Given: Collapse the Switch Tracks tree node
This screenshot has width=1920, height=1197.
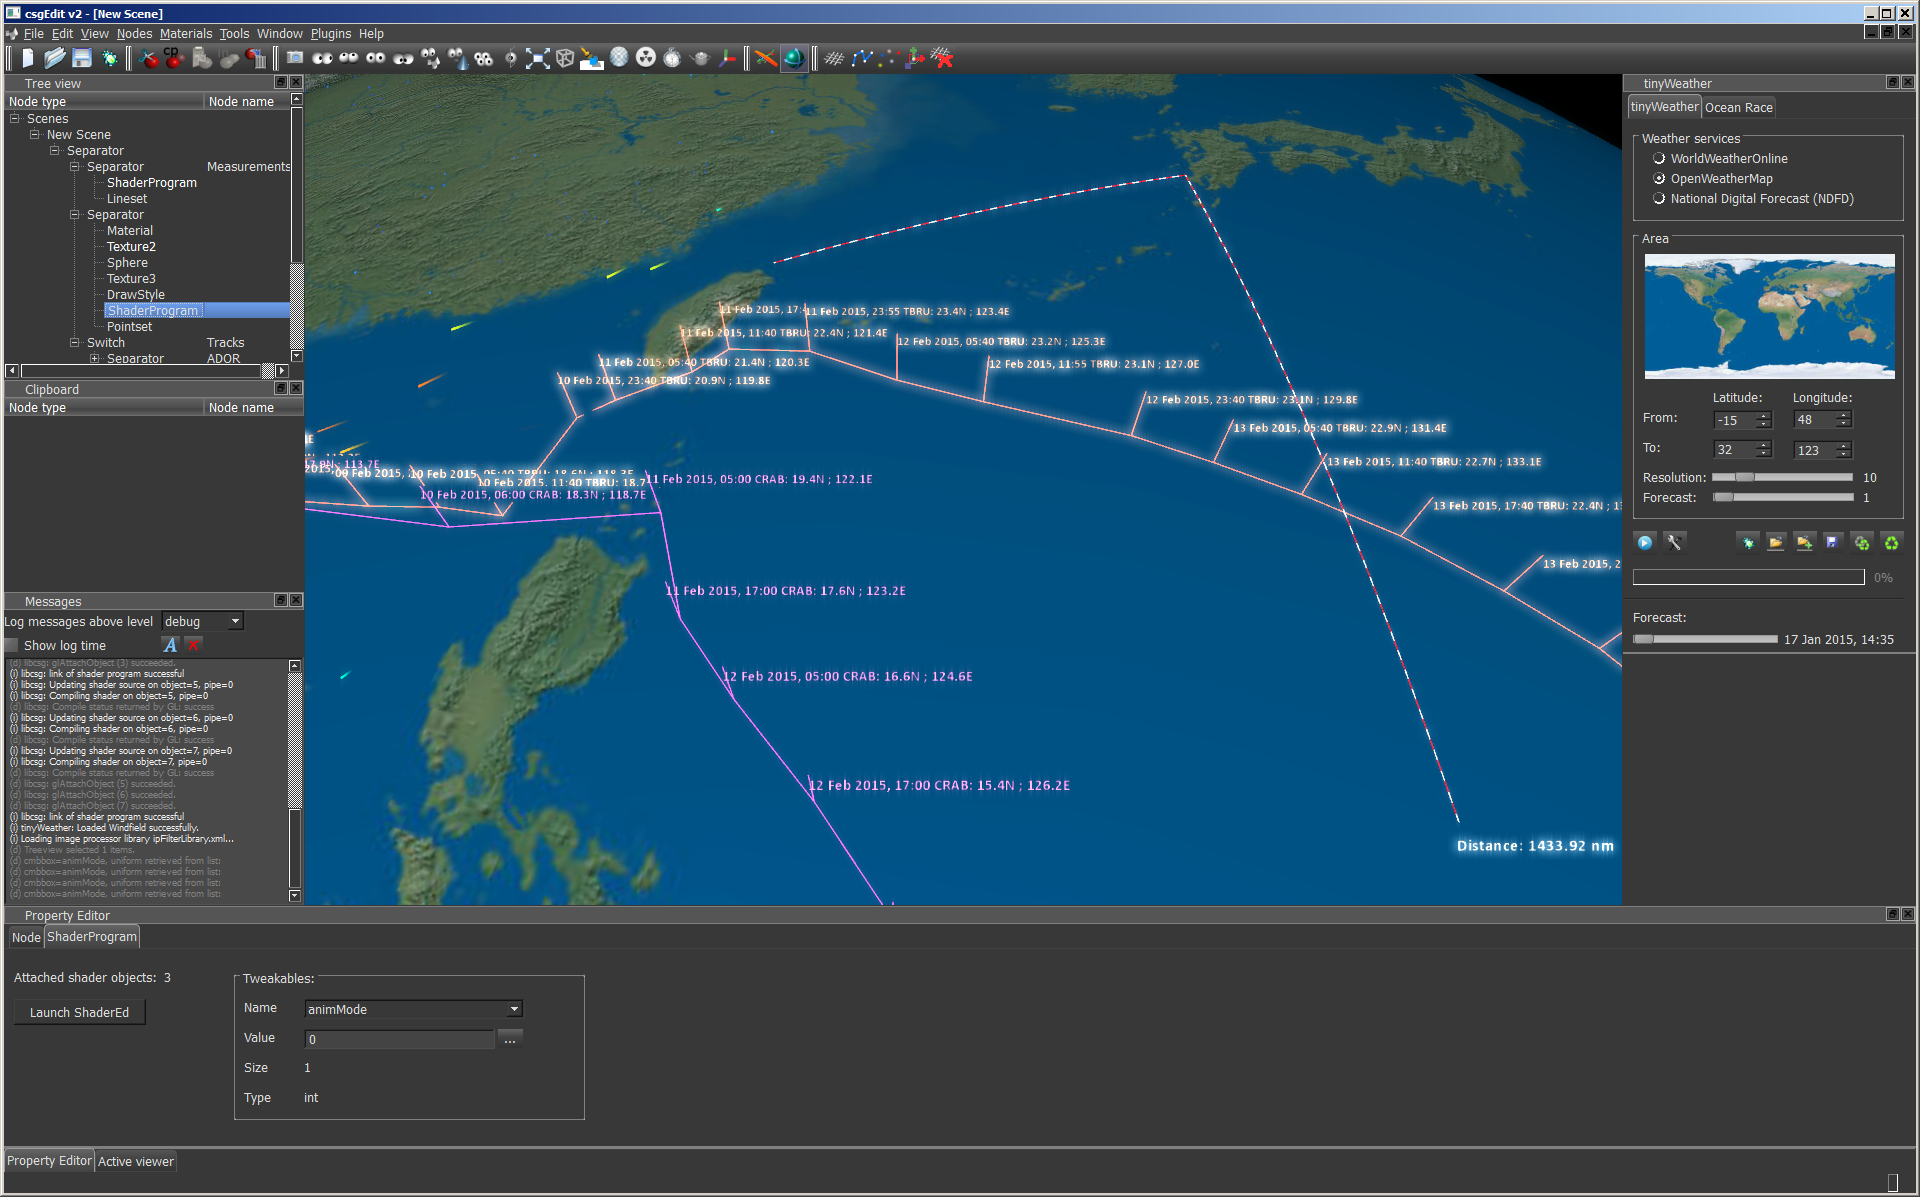Looking at the screenshot, I should (x=75, y=343).
